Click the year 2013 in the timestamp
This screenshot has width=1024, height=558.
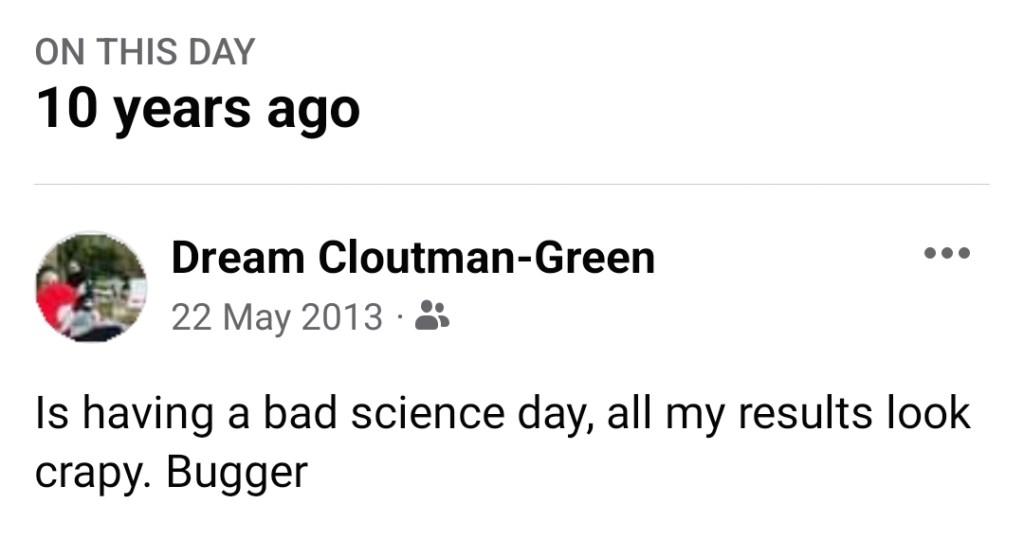[x=341, y=317]
